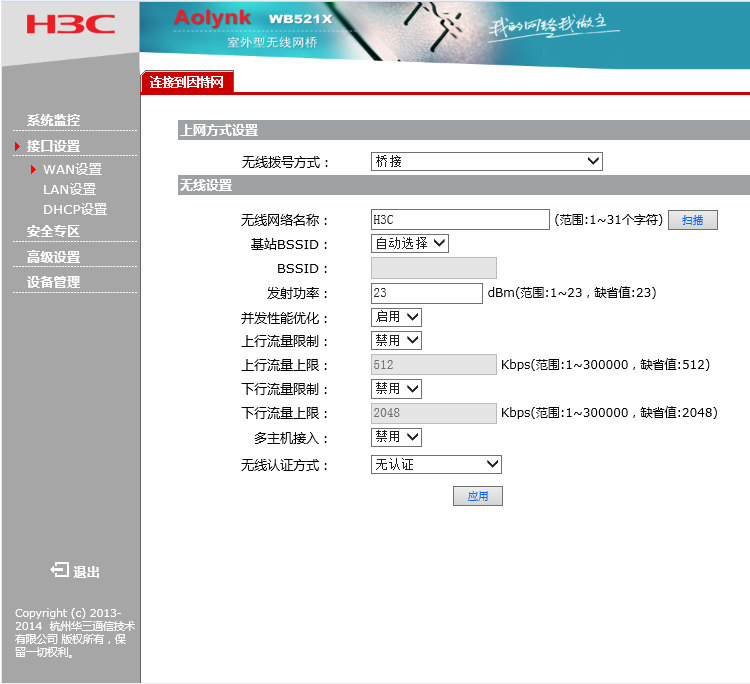Click the 无线网络名称 input field
The height and width of the screenshot is (684, 750).
click(x=460, y=220)
